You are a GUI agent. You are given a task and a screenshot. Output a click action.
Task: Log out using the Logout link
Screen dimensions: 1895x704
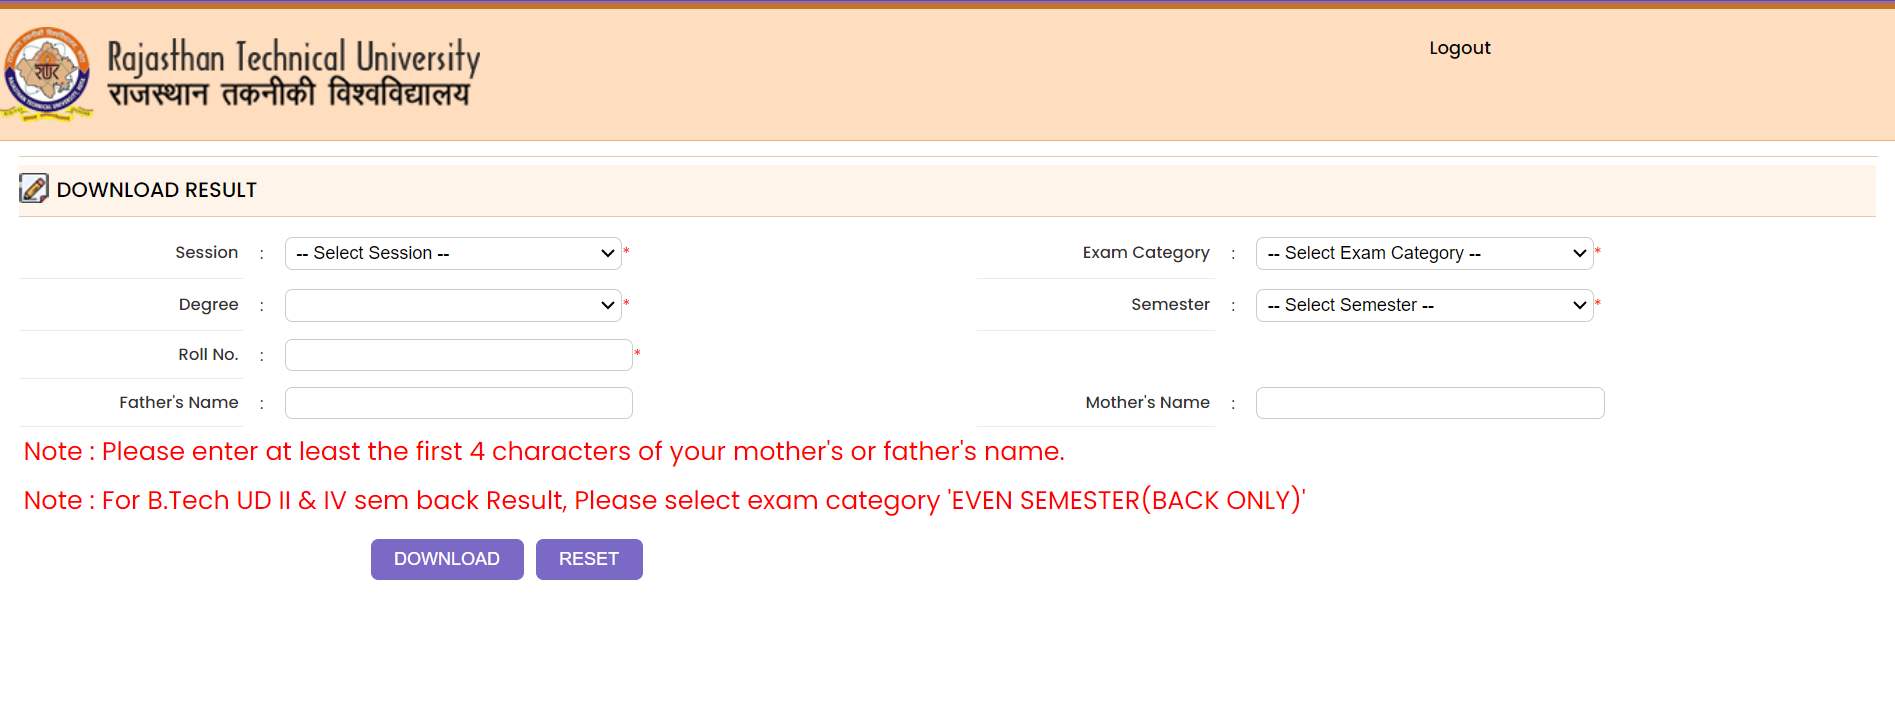[1459, 48]
